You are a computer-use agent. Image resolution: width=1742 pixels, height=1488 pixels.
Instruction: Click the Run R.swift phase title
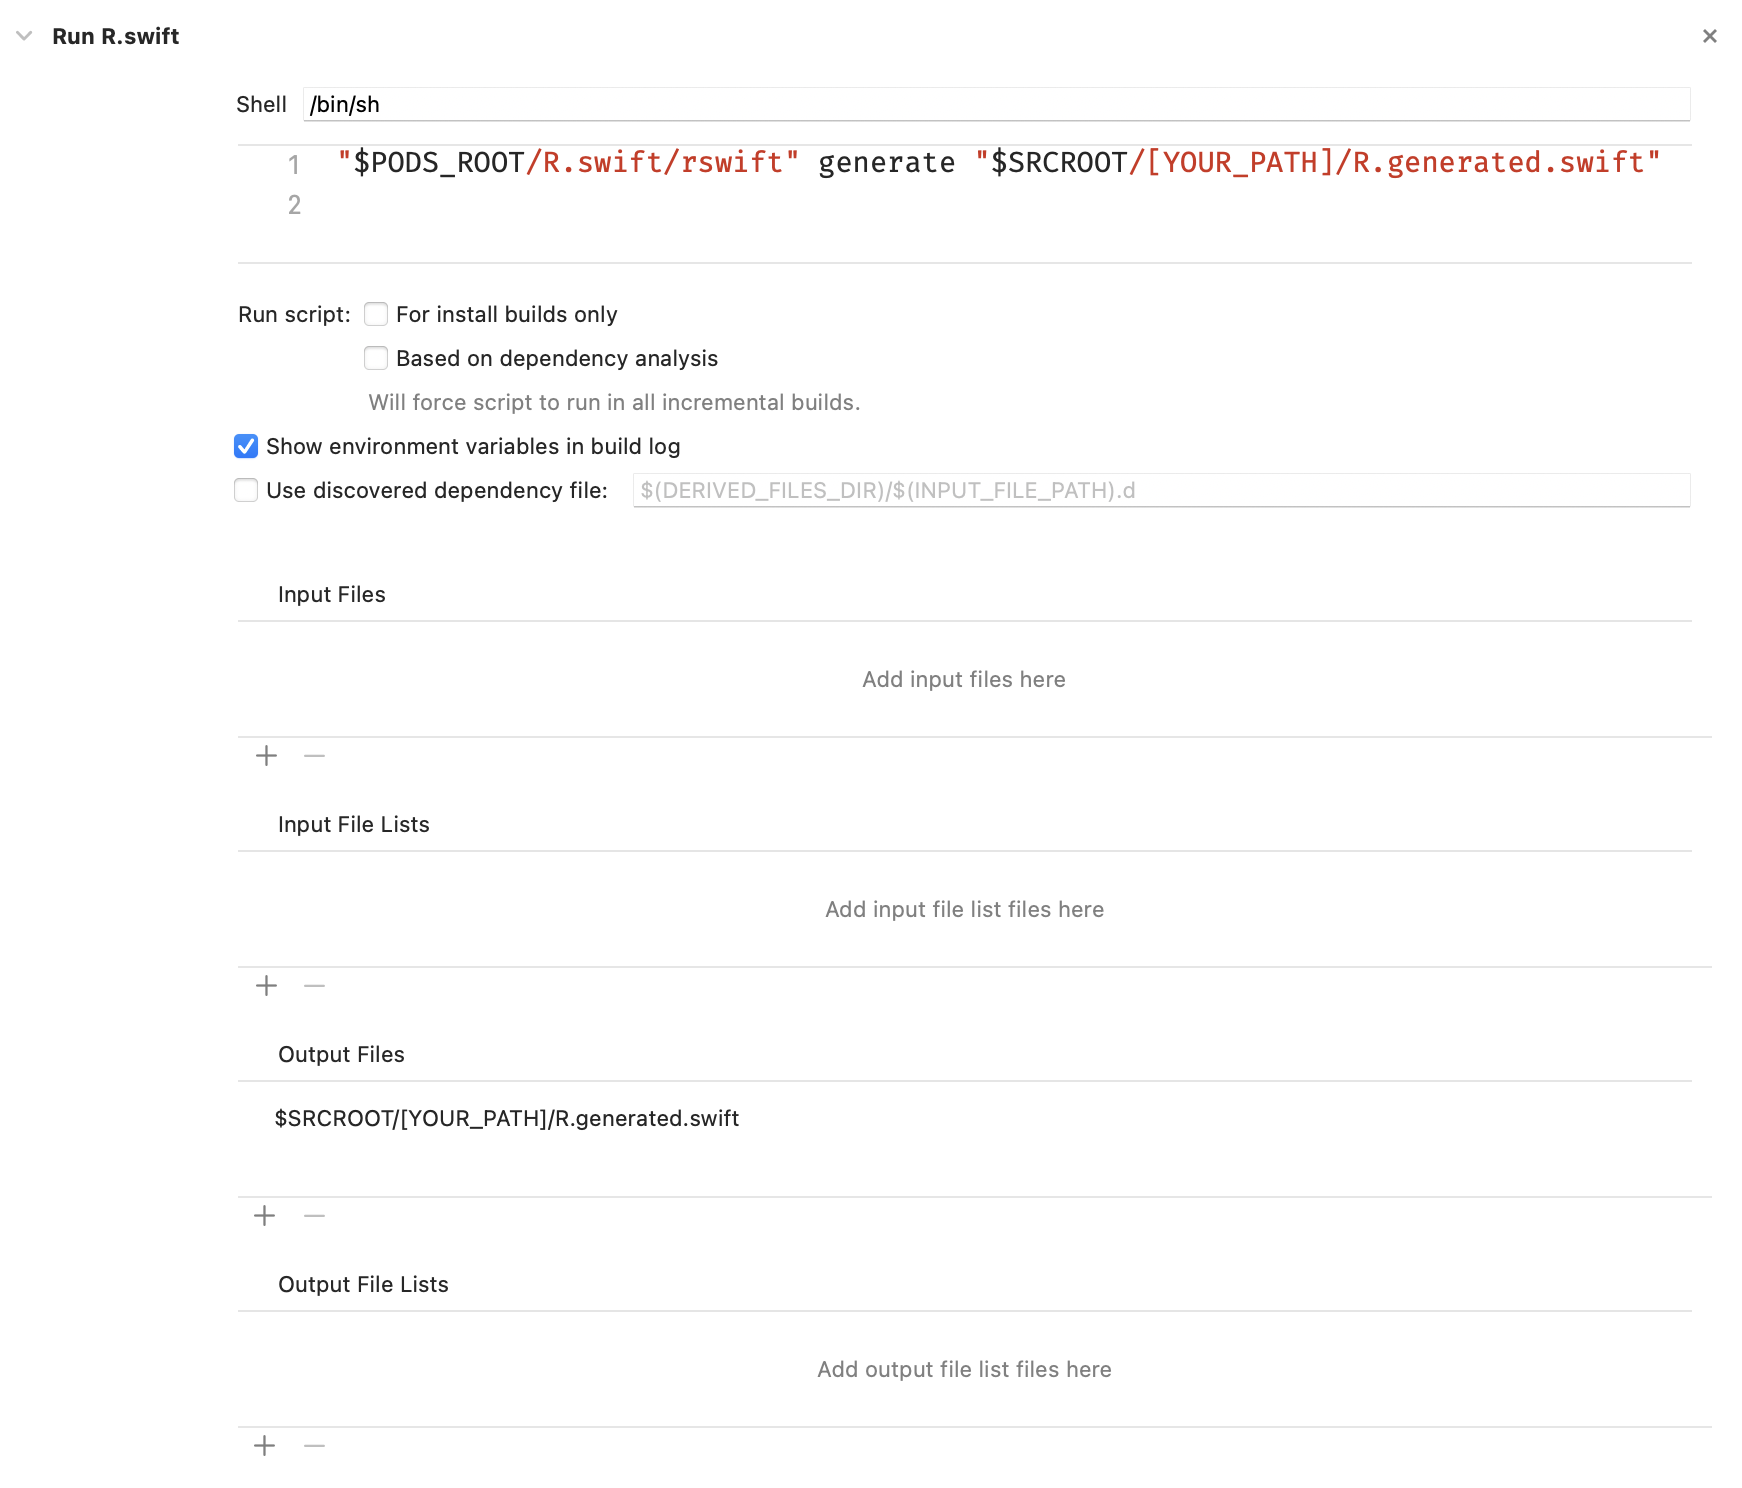click(x=116, y=36)
